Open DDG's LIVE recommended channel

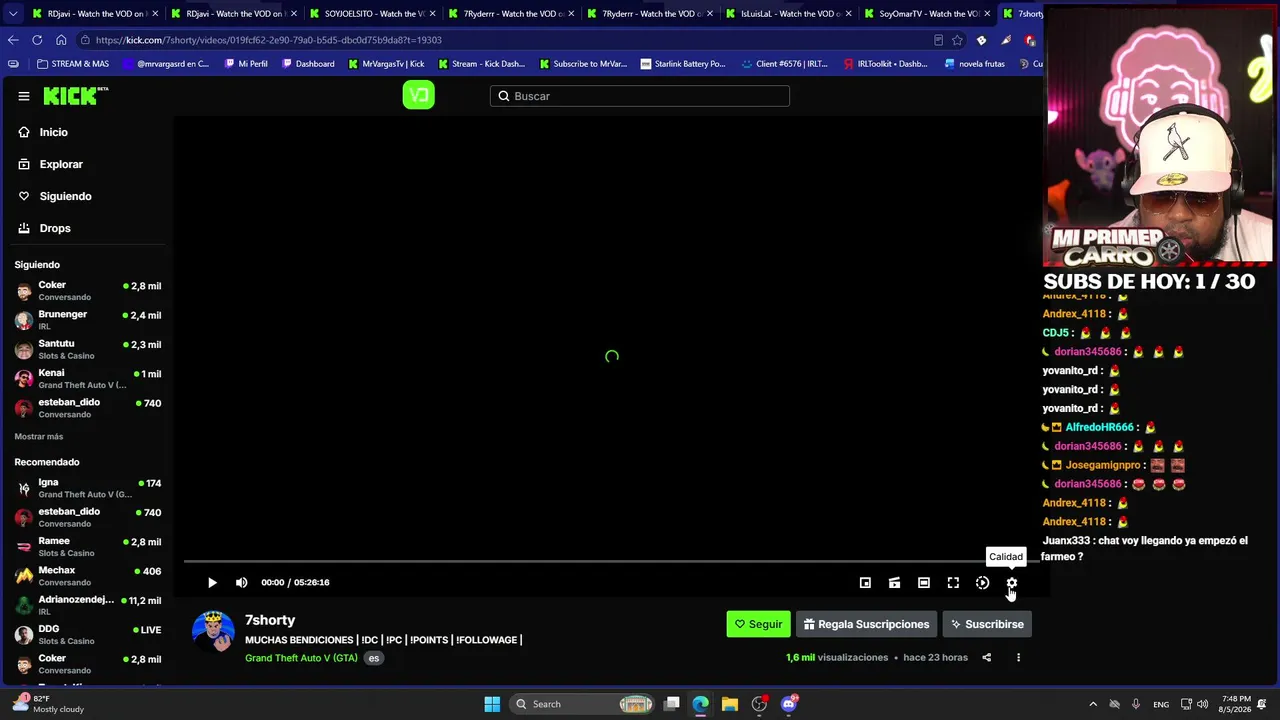(88, 635)
